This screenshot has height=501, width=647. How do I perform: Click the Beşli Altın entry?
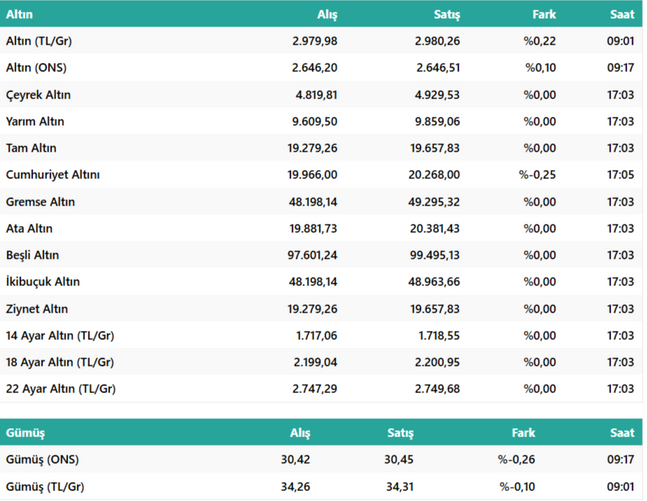(x=33, y=255)
